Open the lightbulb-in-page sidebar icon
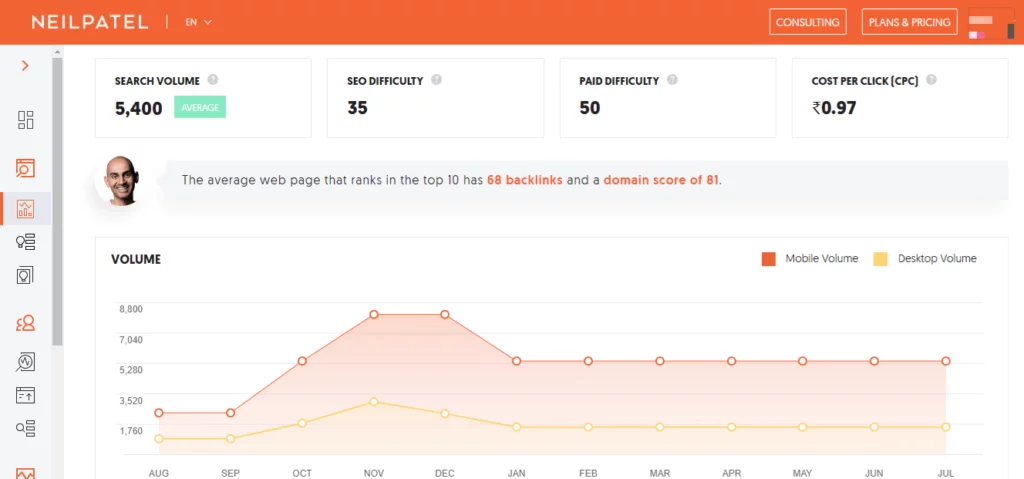This screenshot has width=1024, height=479. tap(25, 274)
